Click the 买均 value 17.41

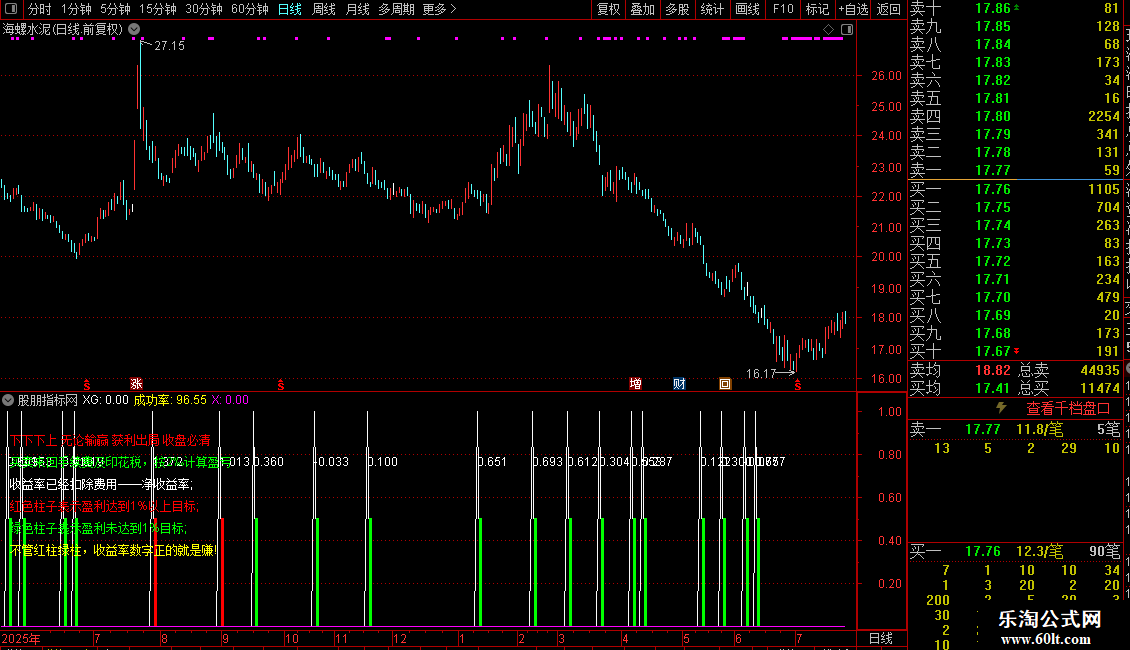pos(992,388)
